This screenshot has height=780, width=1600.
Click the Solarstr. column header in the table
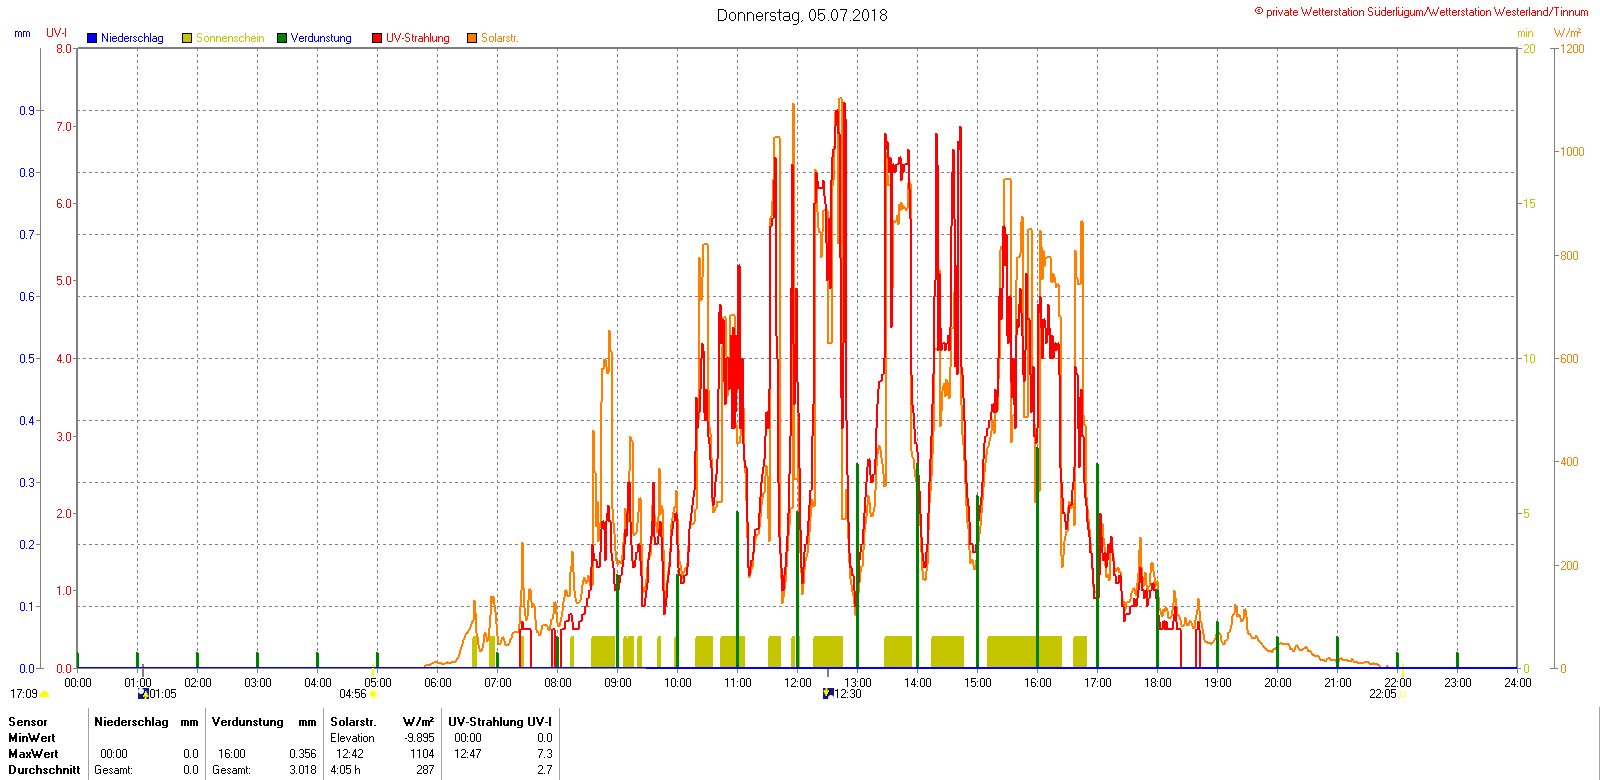[x=353, y=722]
